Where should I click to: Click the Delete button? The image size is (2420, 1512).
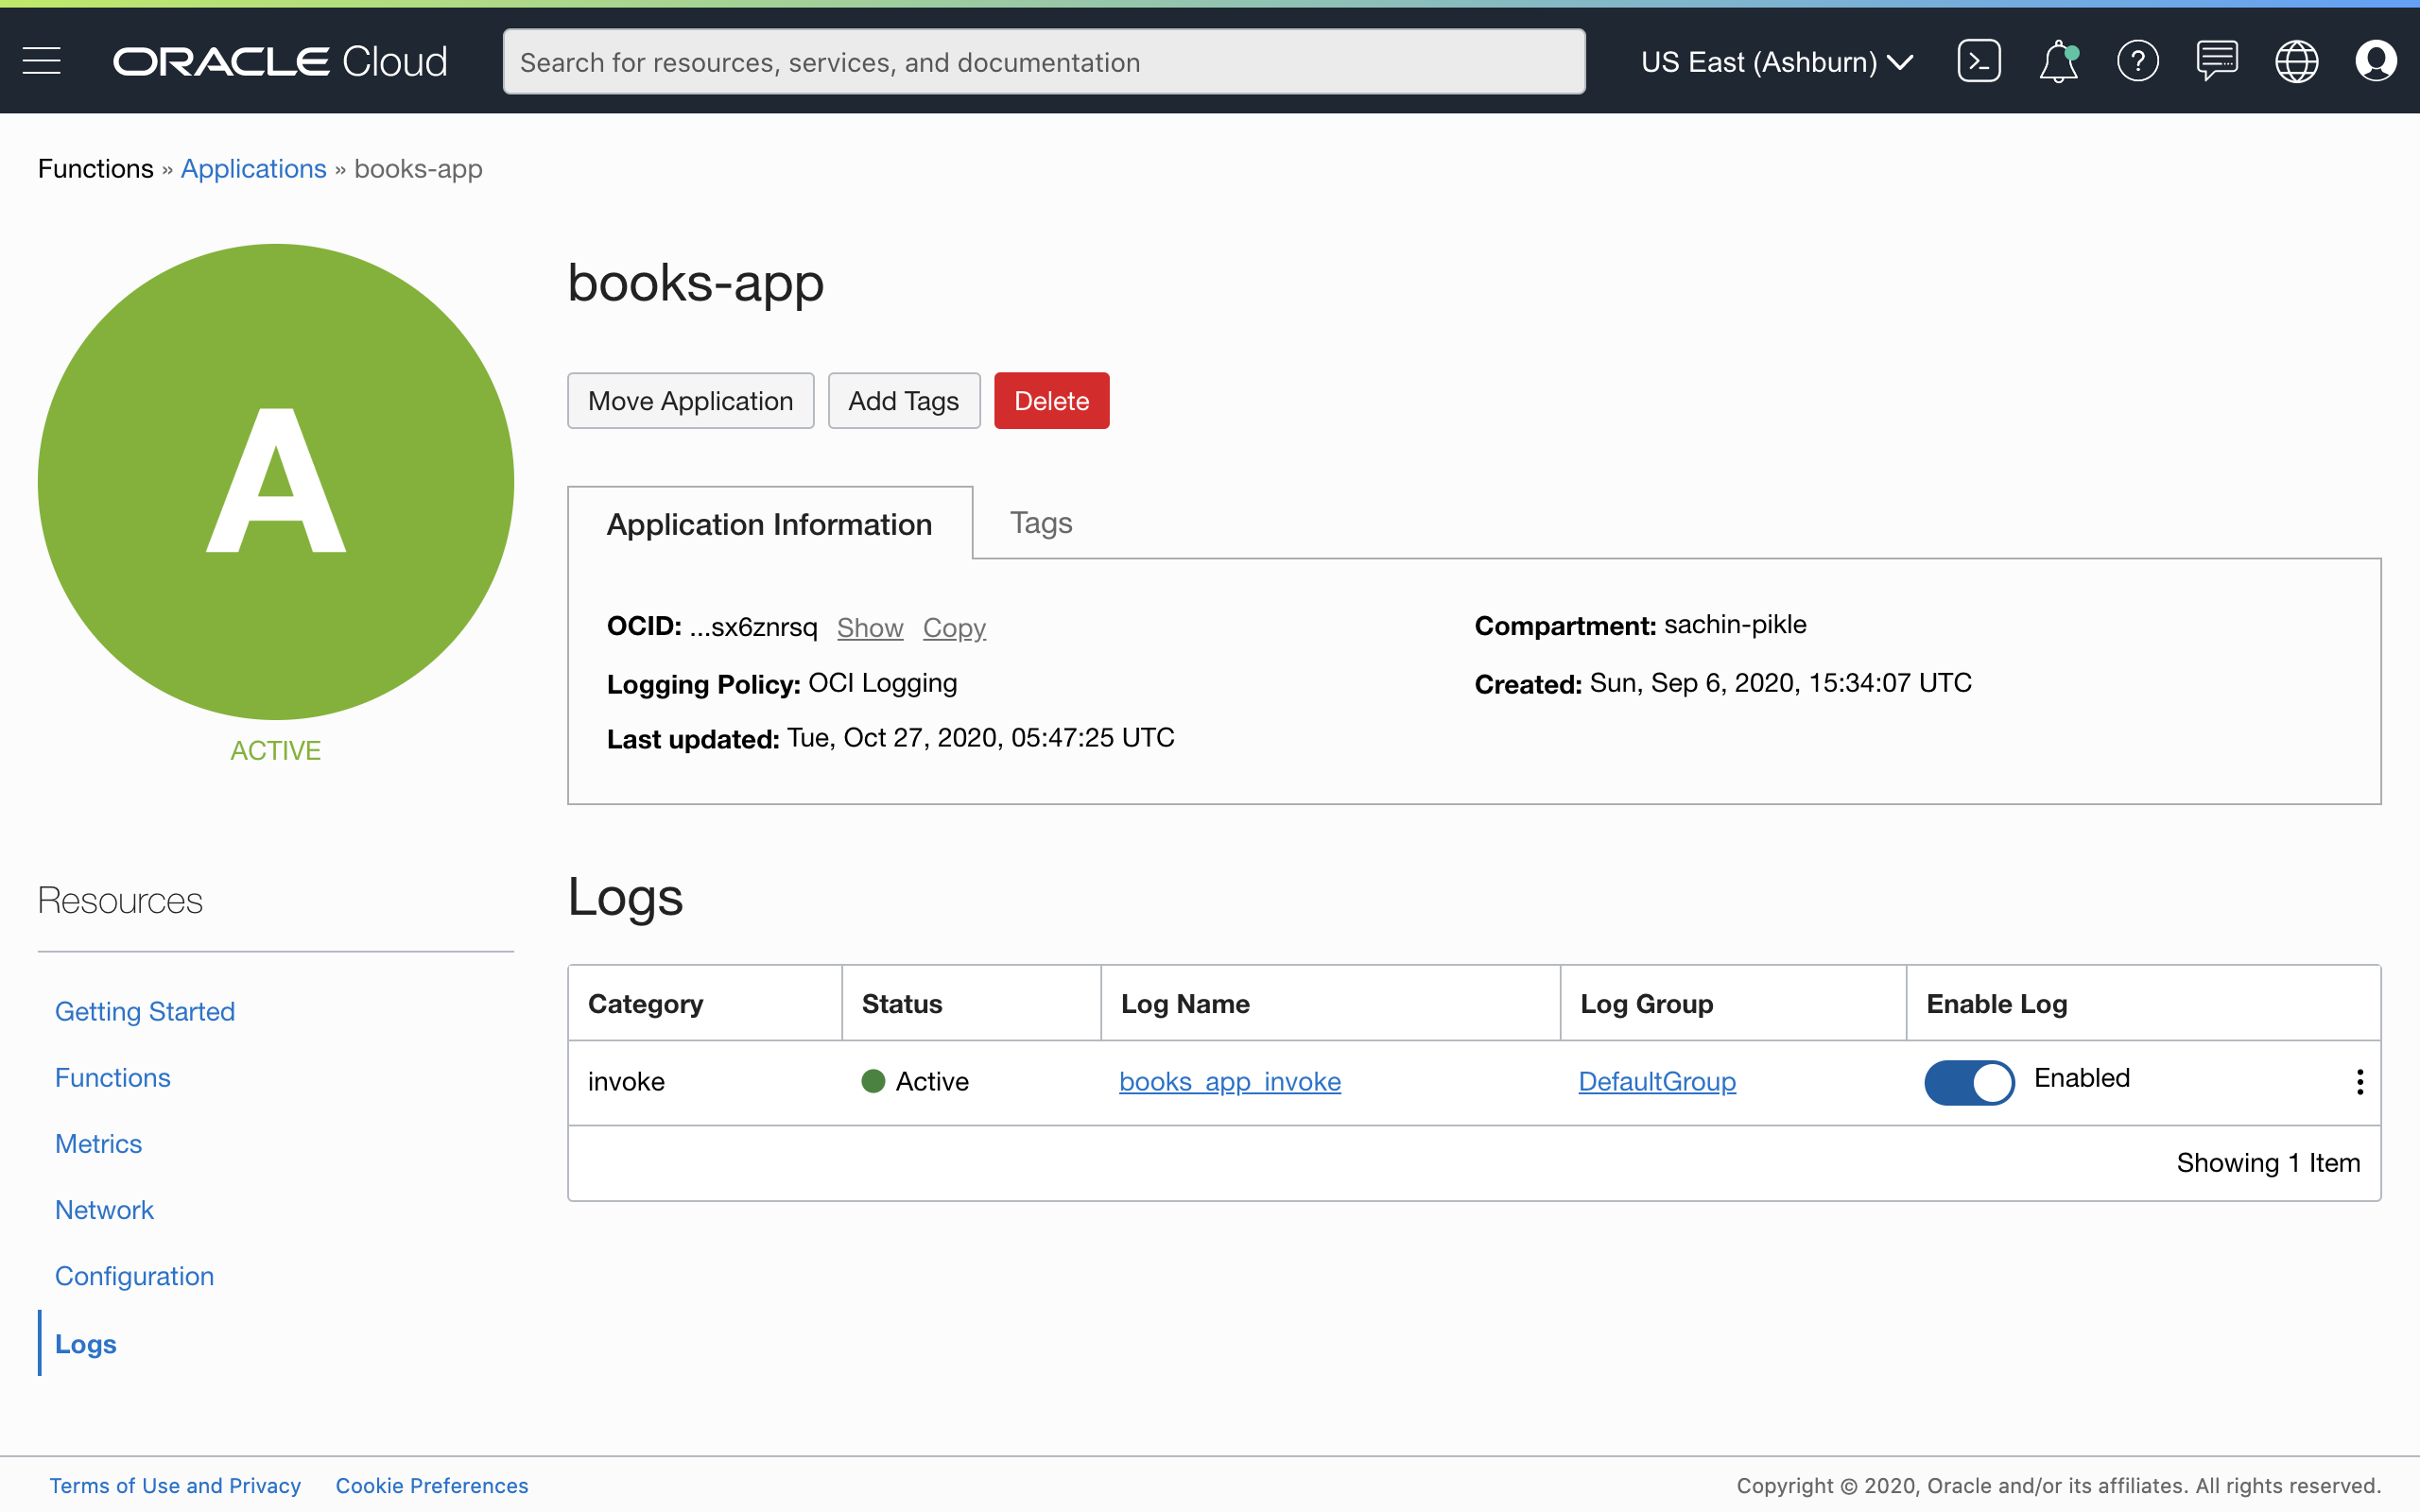[x=1051, y=400]
